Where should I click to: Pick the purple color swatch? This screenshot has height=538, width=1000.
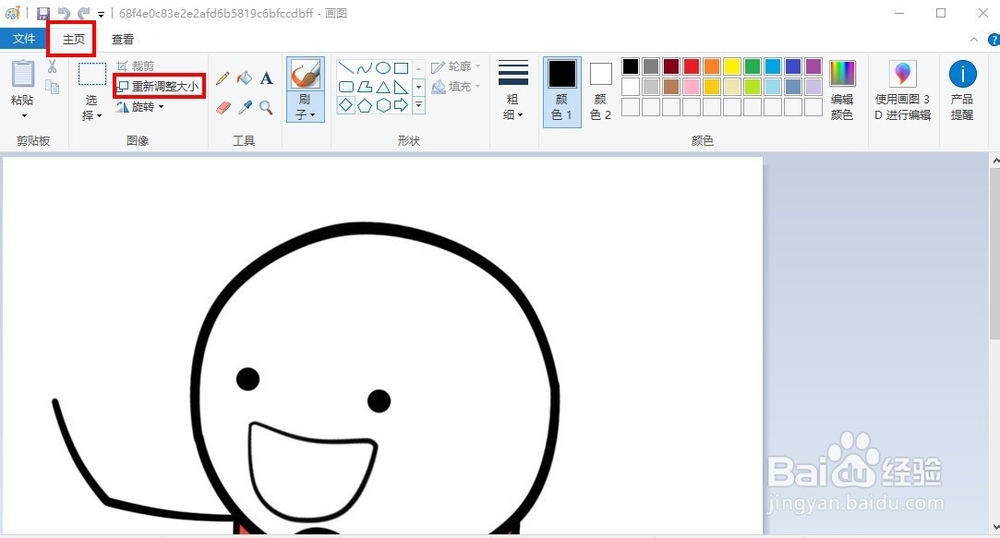[814, 66]
